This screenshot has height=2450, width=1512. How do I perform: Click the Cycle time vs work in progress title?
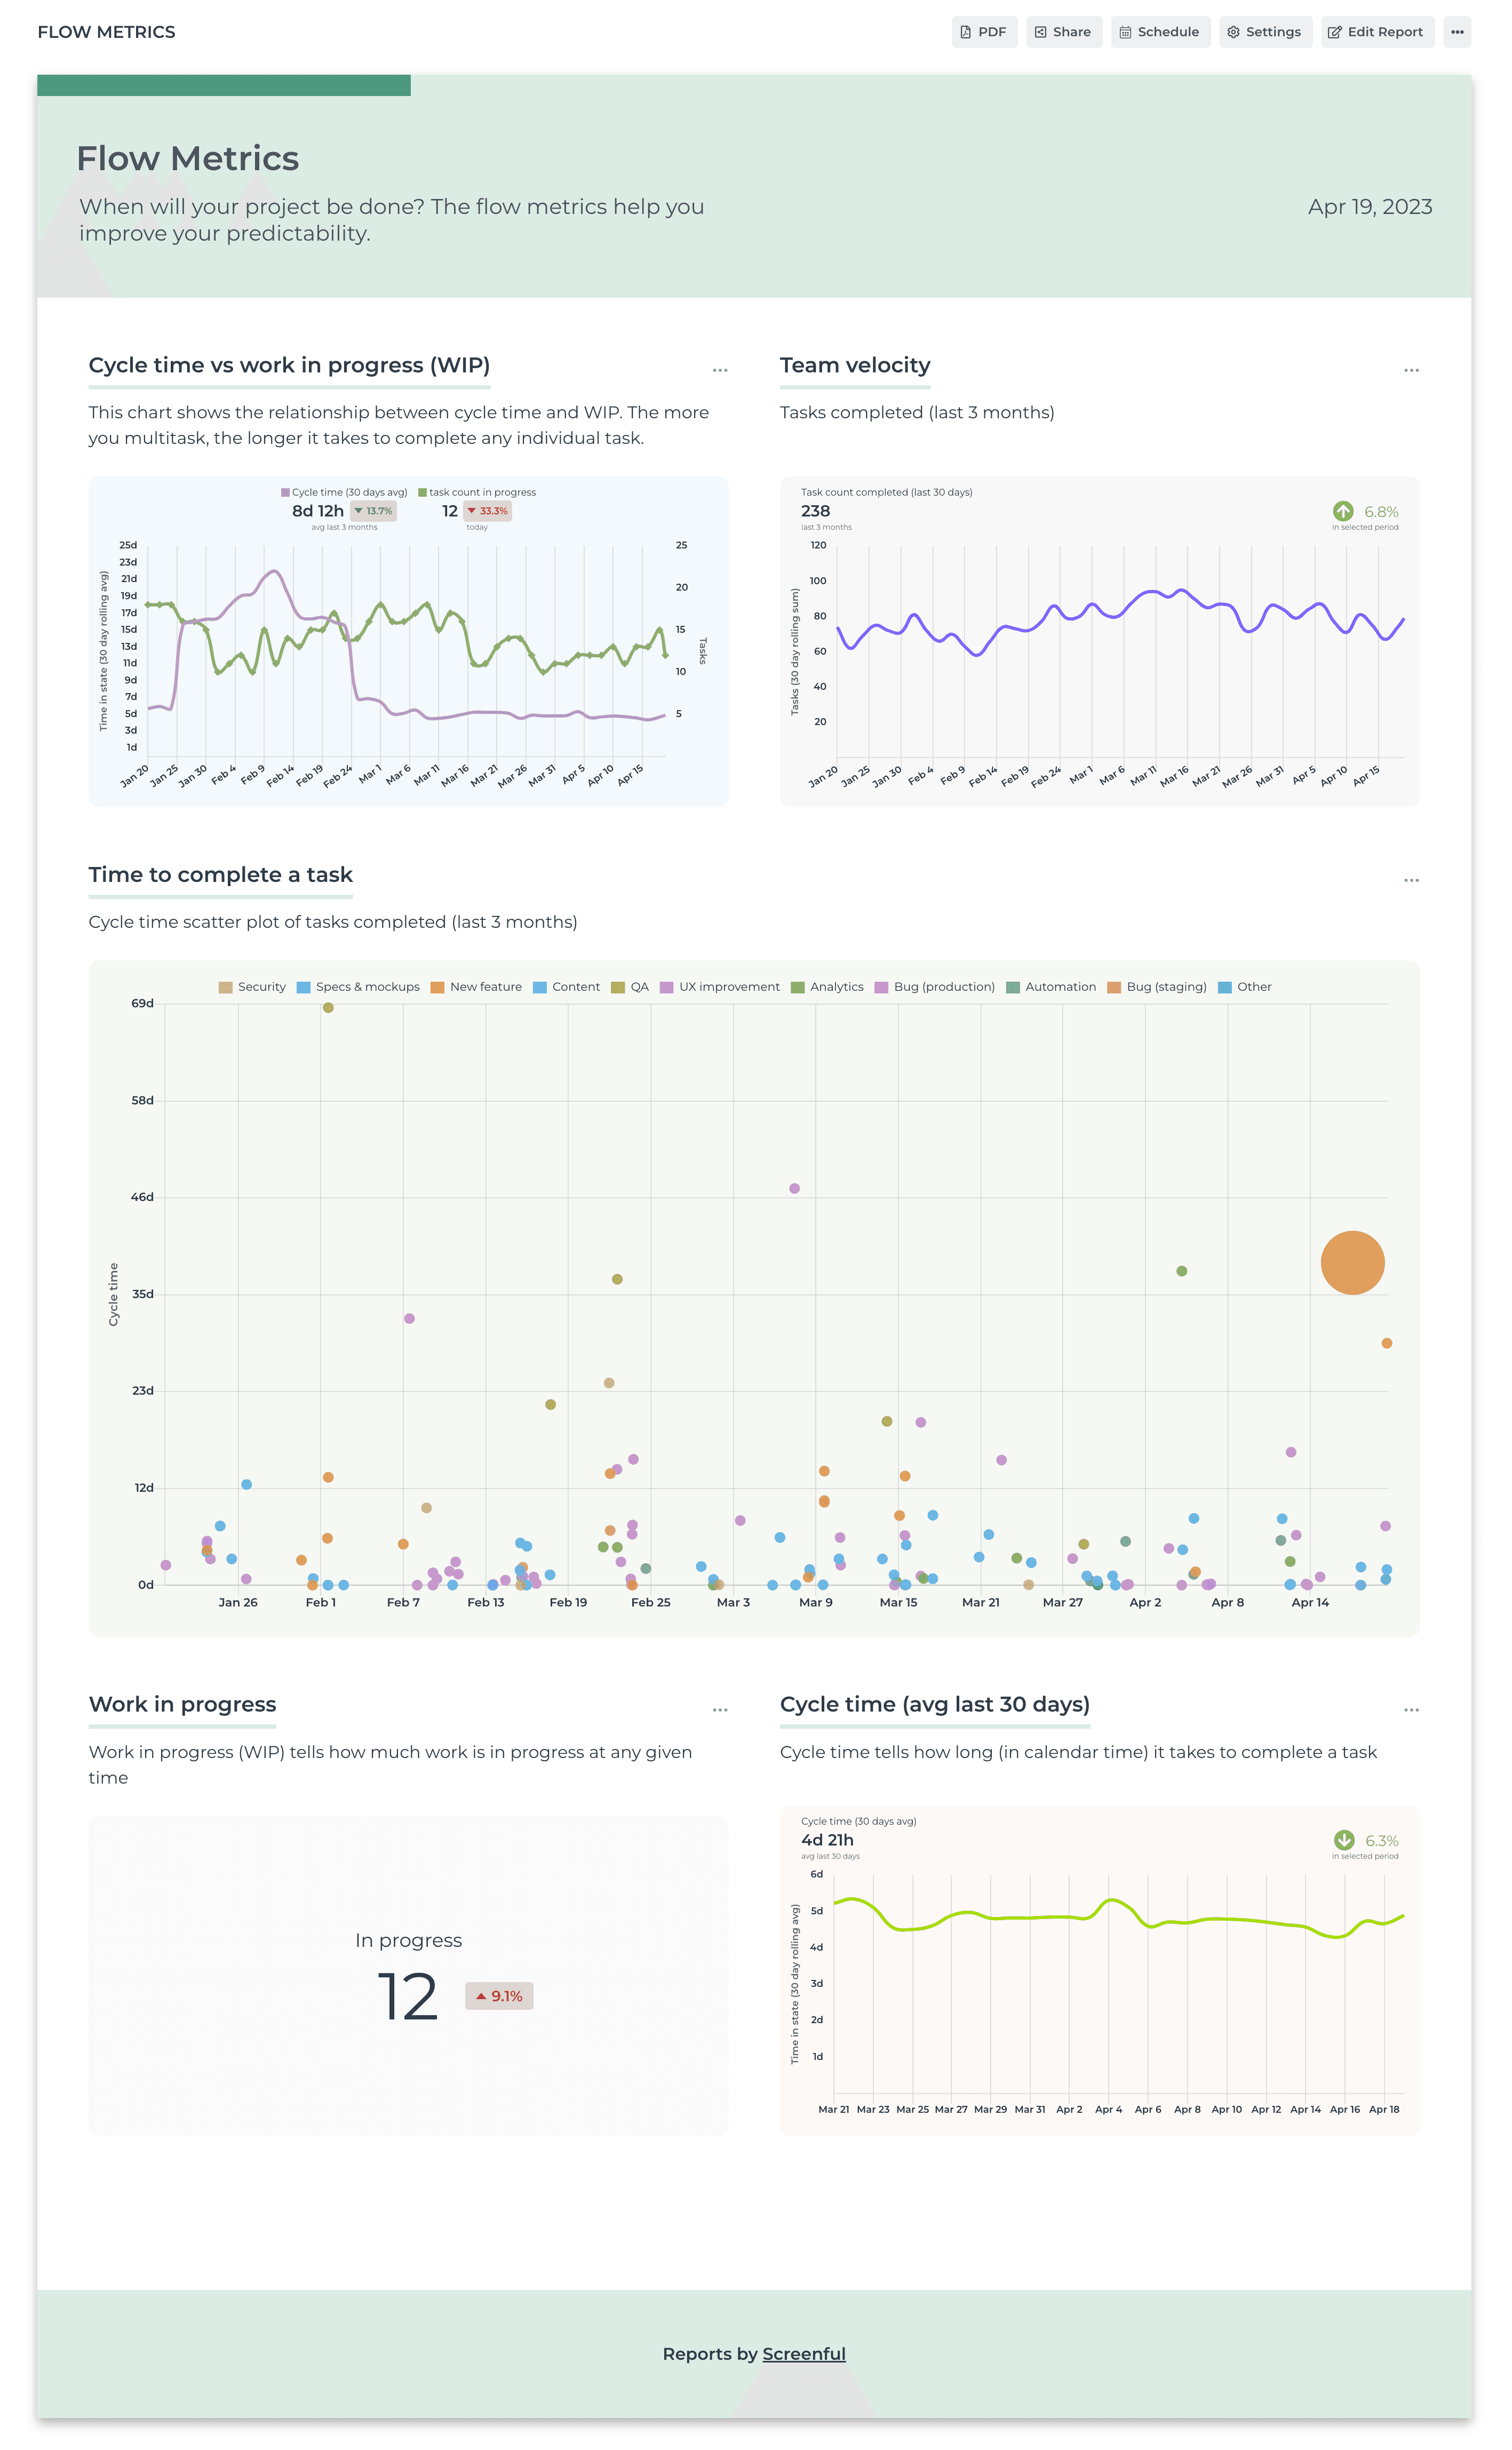[x=289, y=365]
